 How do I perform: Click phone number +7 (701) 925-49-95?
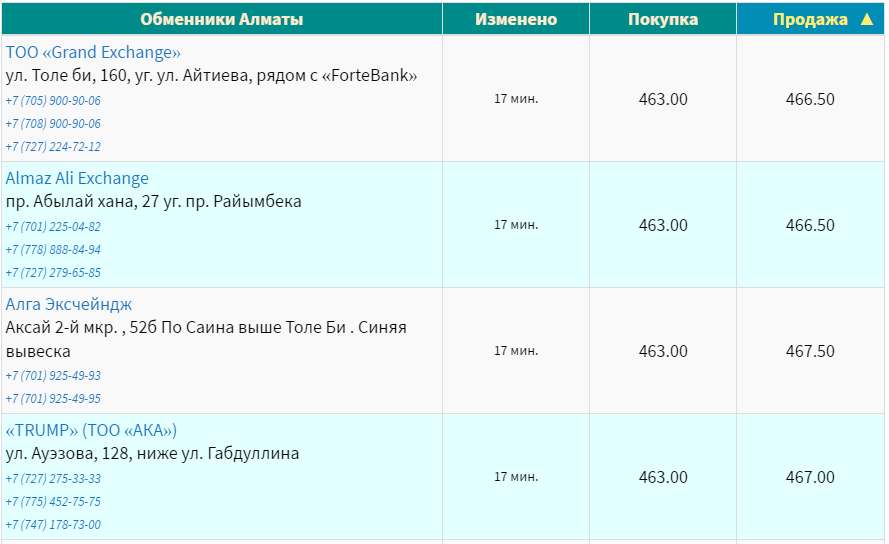[x=53, y=399]
